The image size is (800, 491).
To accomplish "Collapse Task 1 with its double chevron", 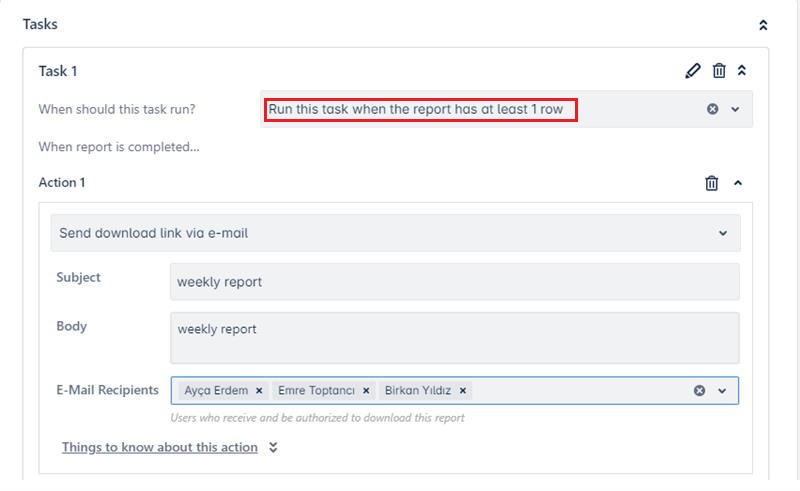I will [x=742, y=70].
